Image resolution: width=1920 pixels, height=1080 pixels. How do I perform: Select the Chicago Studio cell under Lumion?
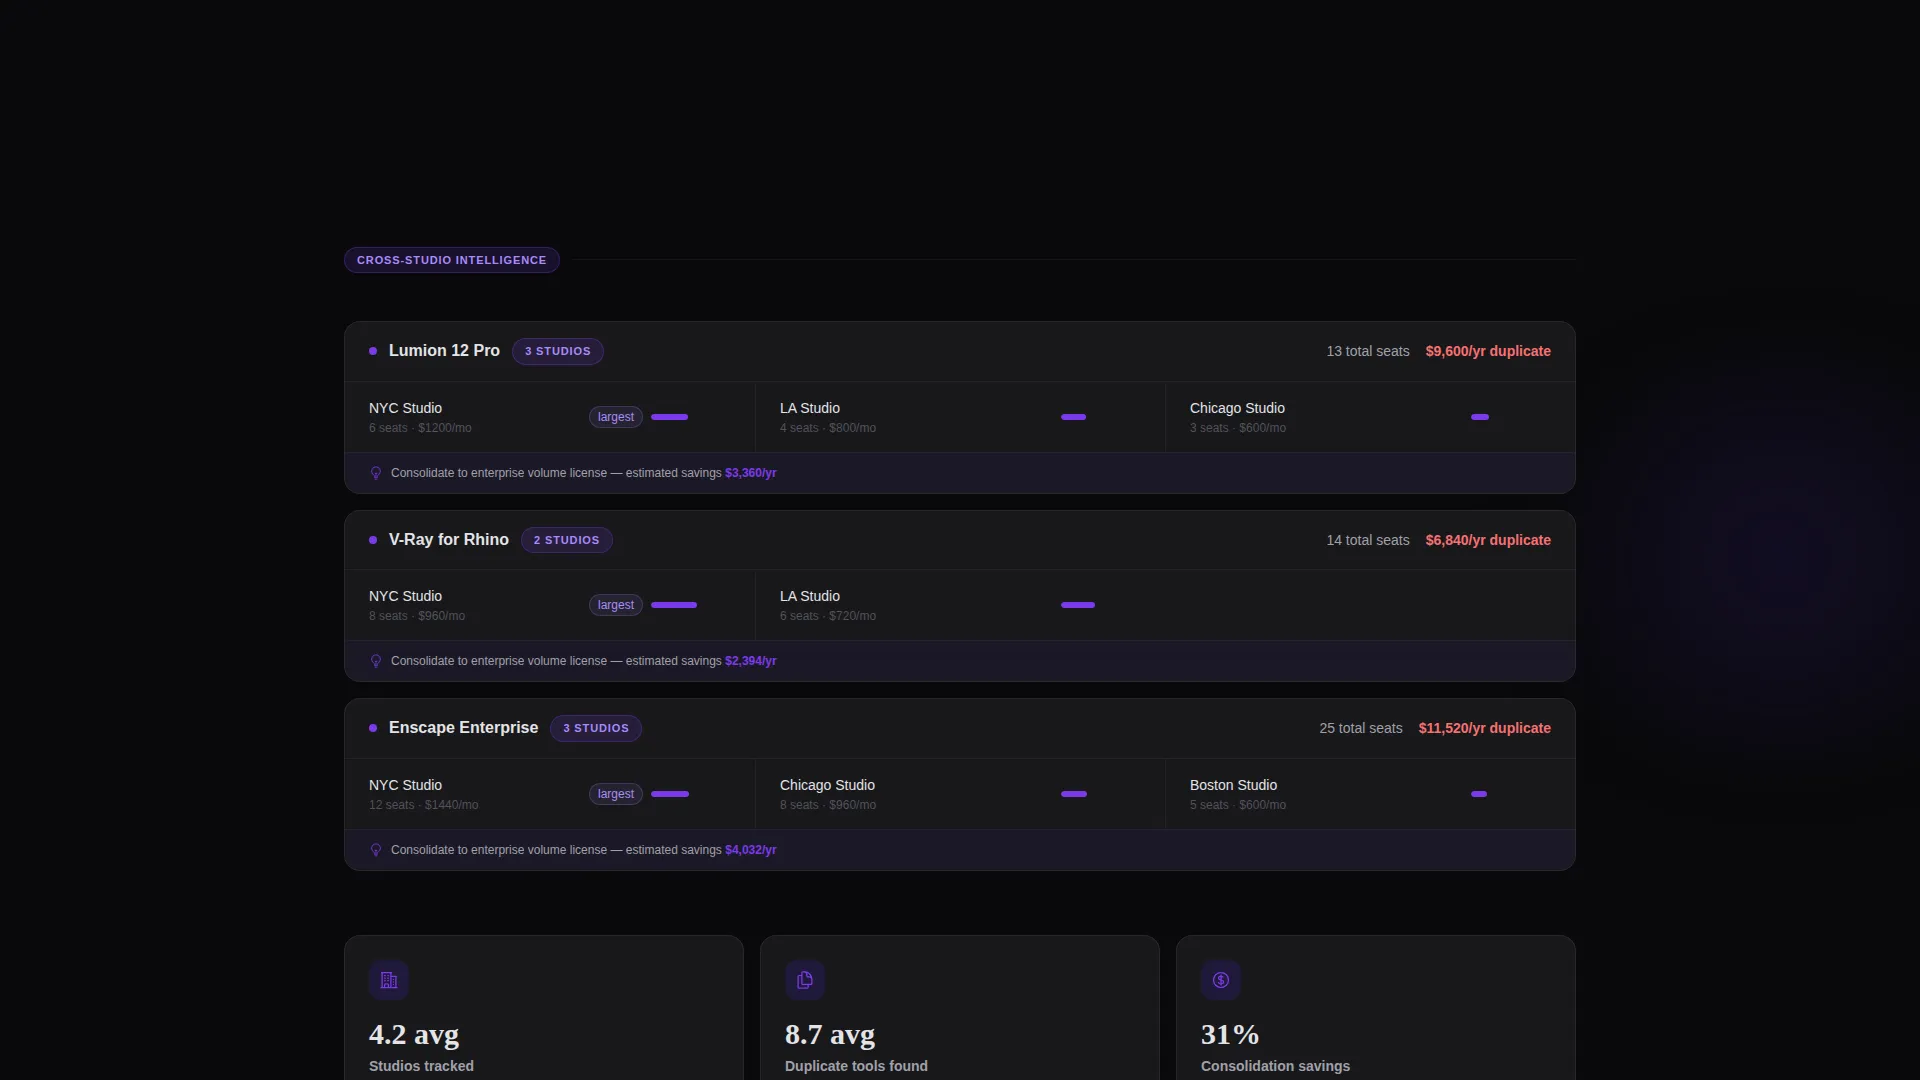tap(1370, 417)
